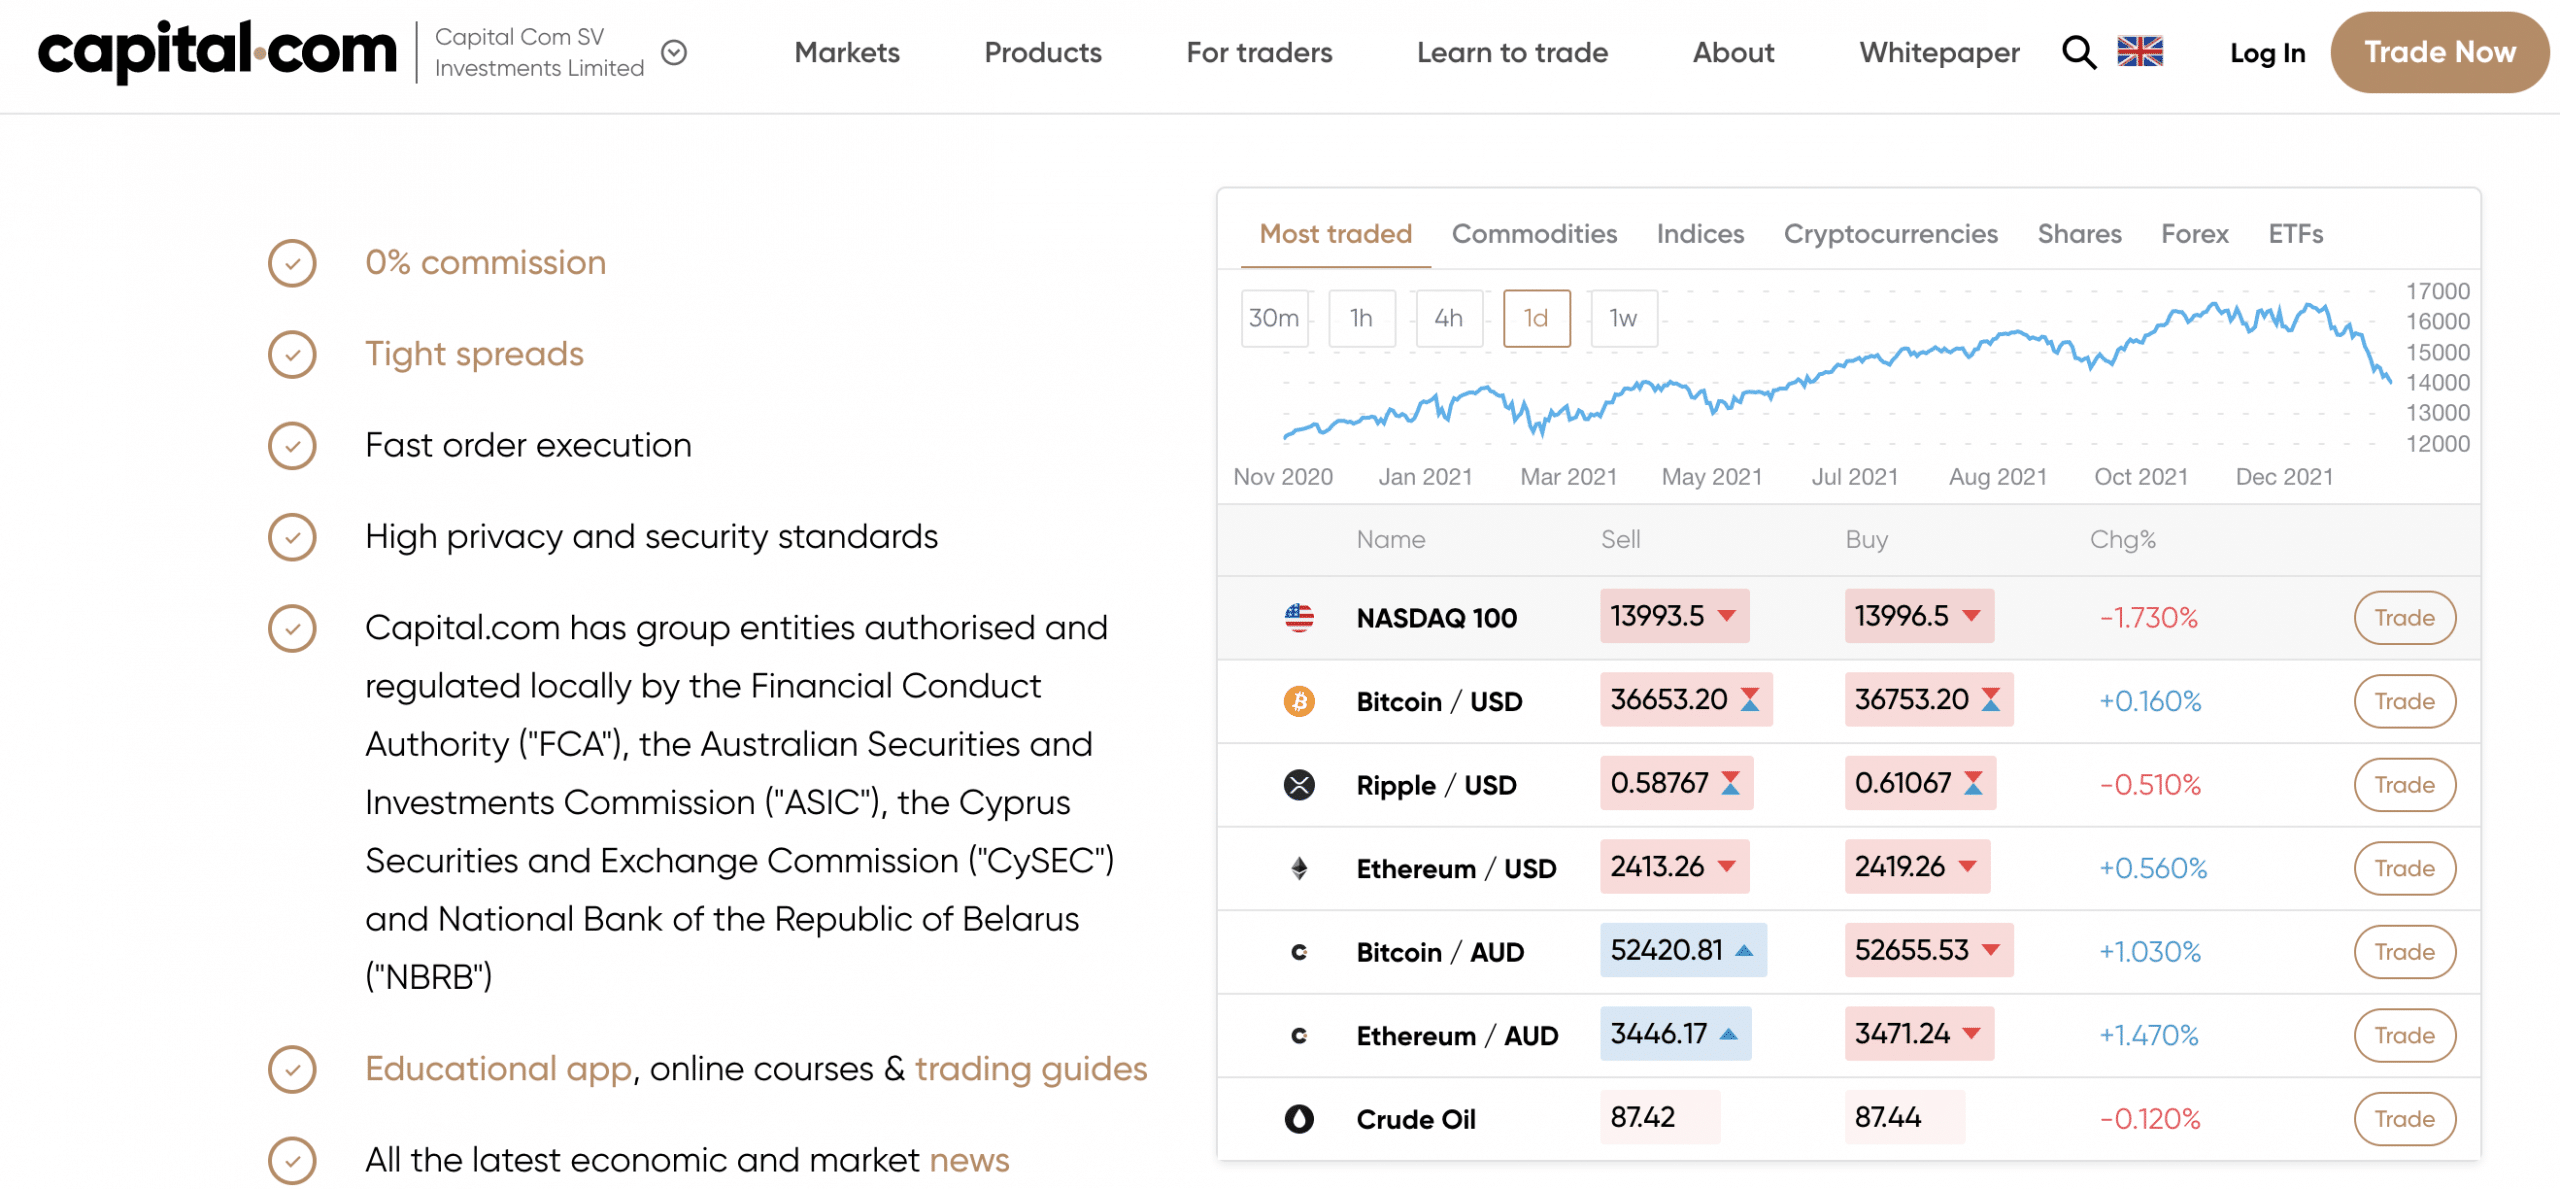
Task: Open the Educational app link
Action: (x=498, y=1069)
